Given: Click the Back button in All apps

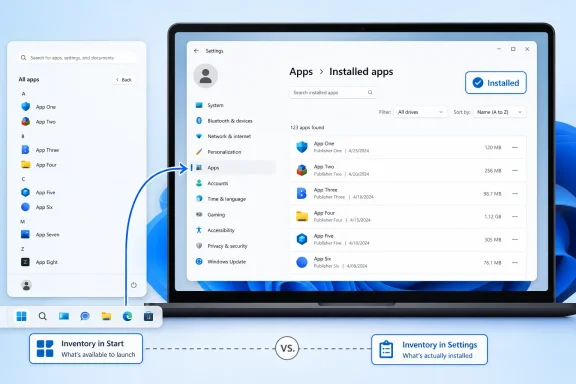Looking at the screenshot, I should (x=123, y=80).
